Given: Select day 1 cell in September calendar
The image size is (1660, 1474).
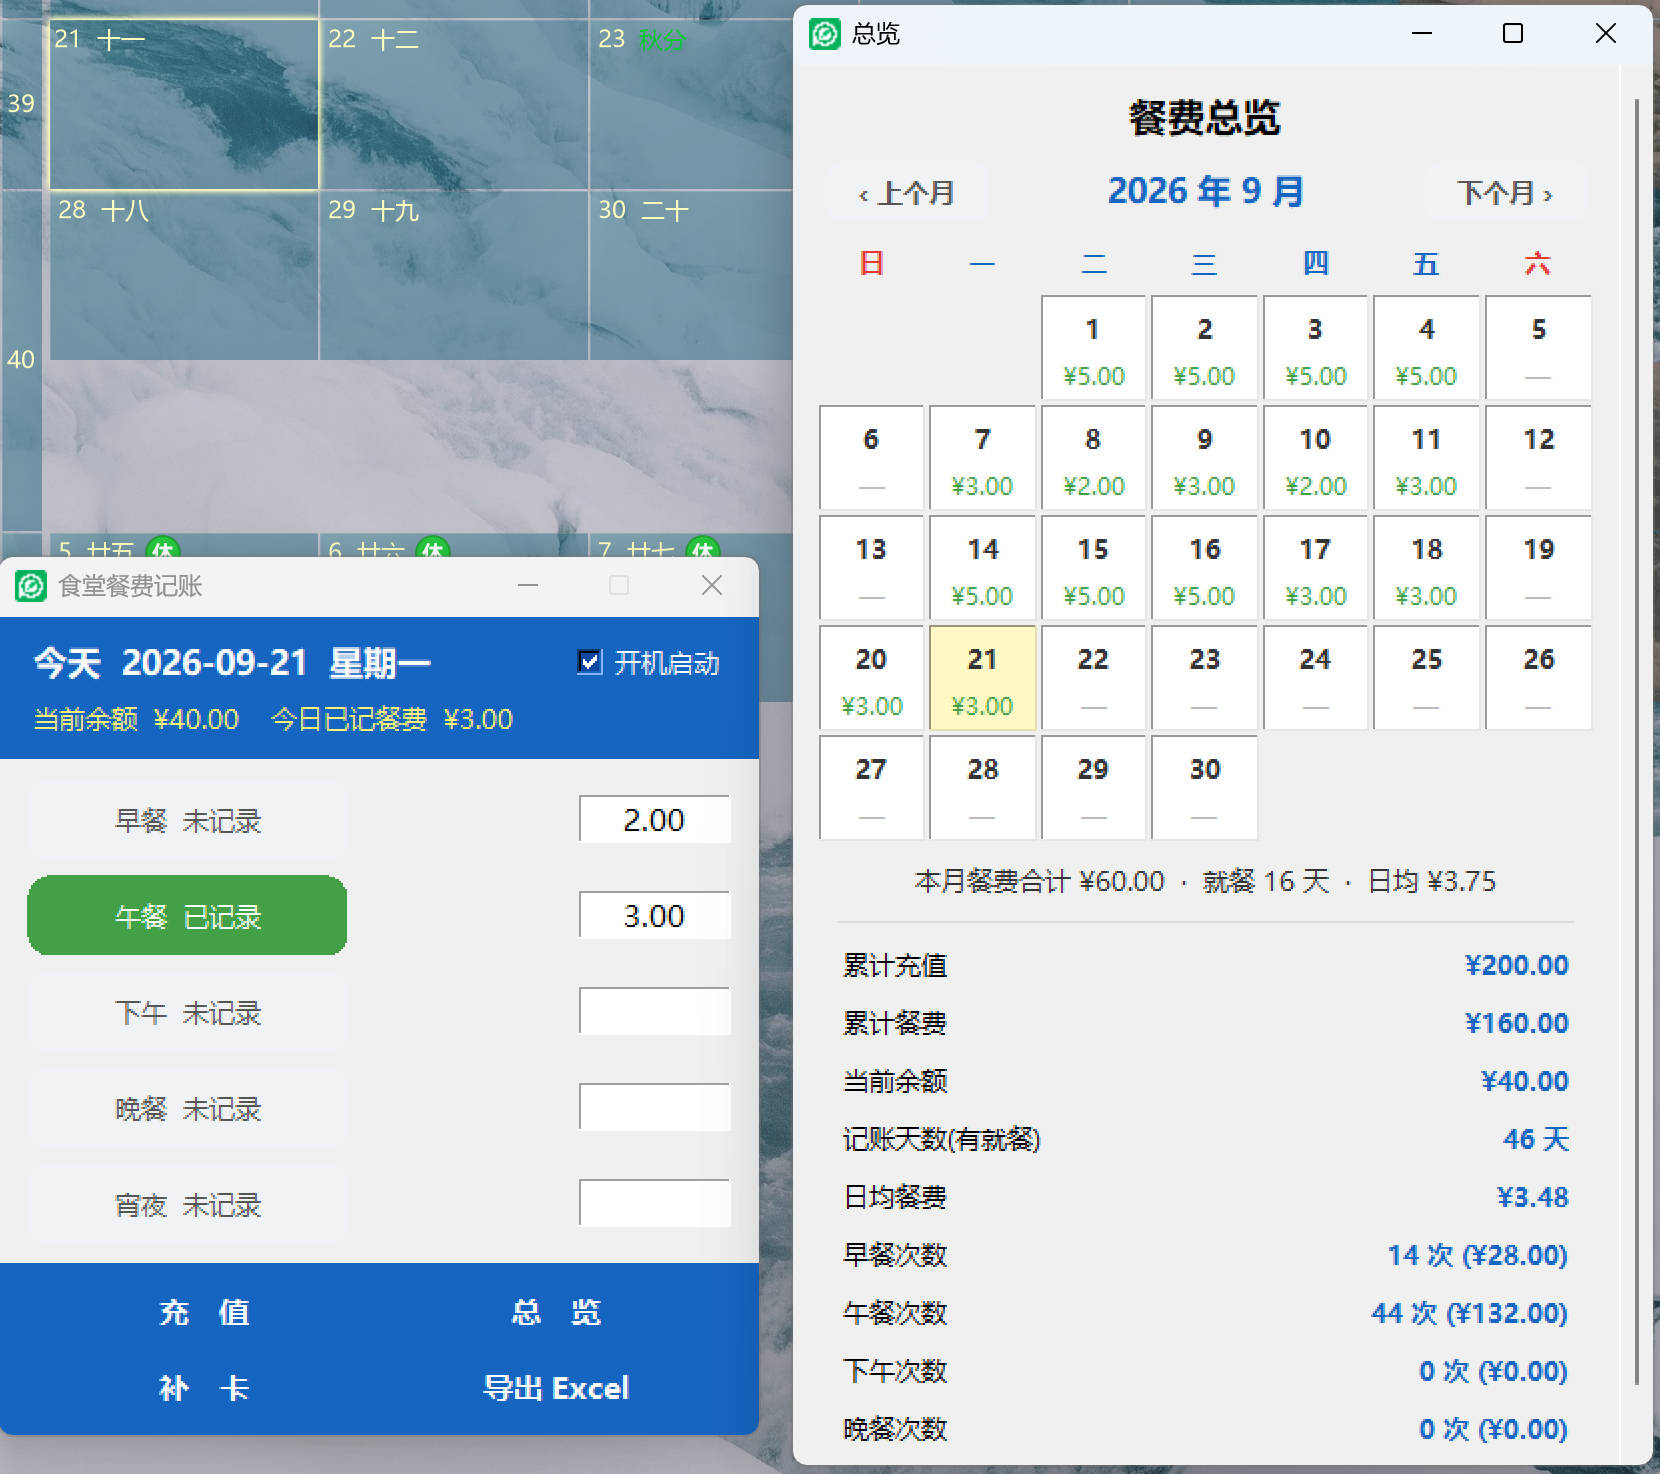Looking at the screenshot, I should 1093,348.
